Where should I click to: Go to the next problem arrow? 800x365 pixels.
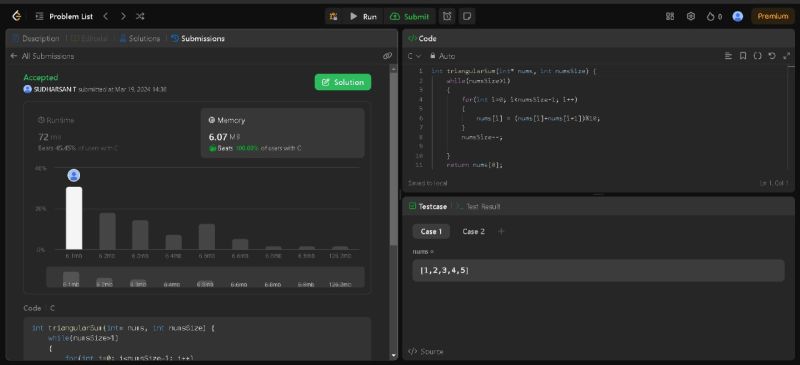(123, 16)
